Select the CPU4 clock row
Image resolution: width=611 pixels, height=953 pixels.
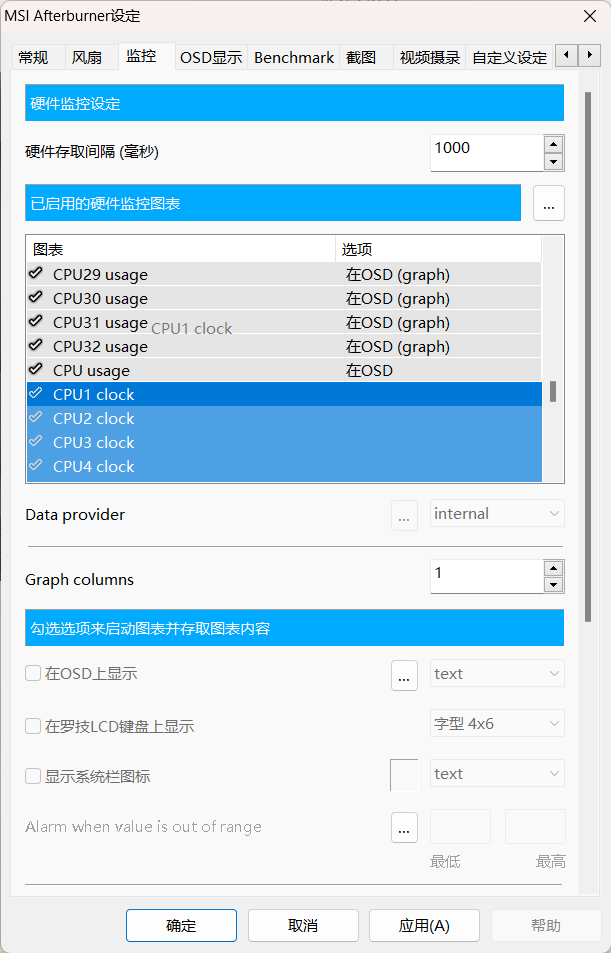[x=284, y=466]
